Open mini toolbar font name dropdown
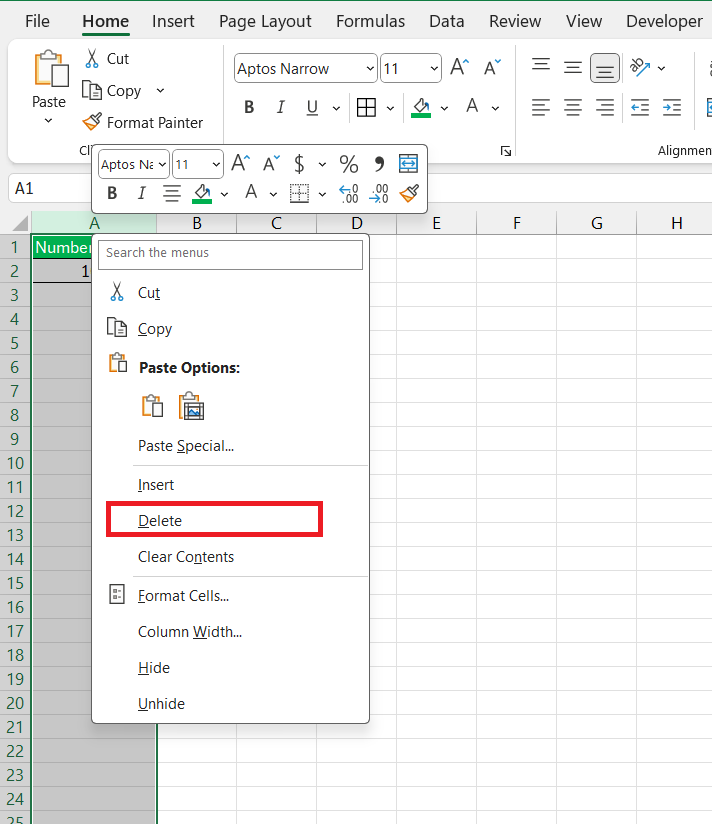The height and width of the screenshot is (824, 712). coord(162,164)
